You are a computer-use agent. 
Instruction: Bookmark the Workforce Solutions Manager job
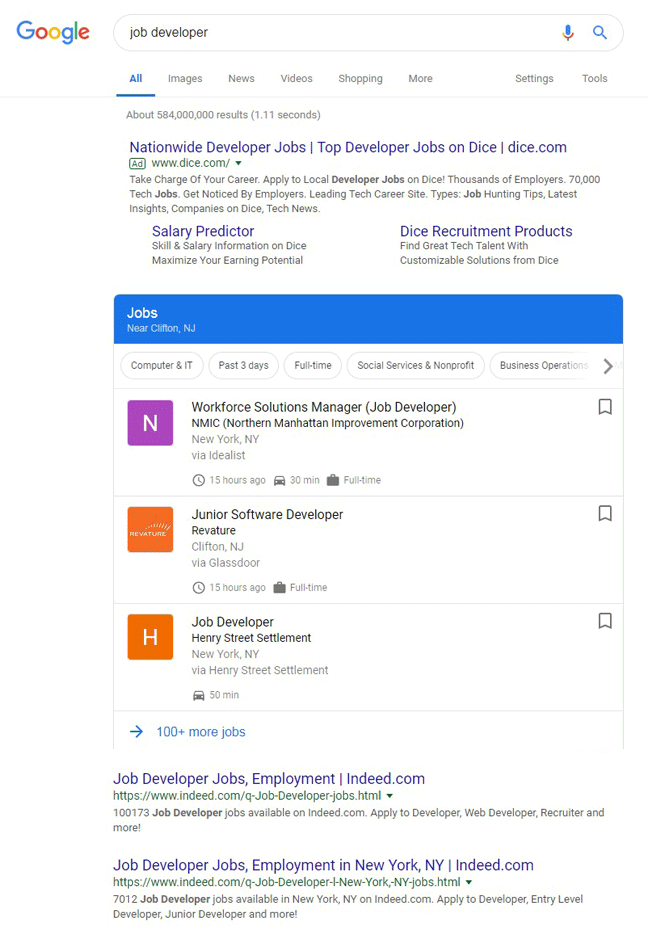coord(605,407)
